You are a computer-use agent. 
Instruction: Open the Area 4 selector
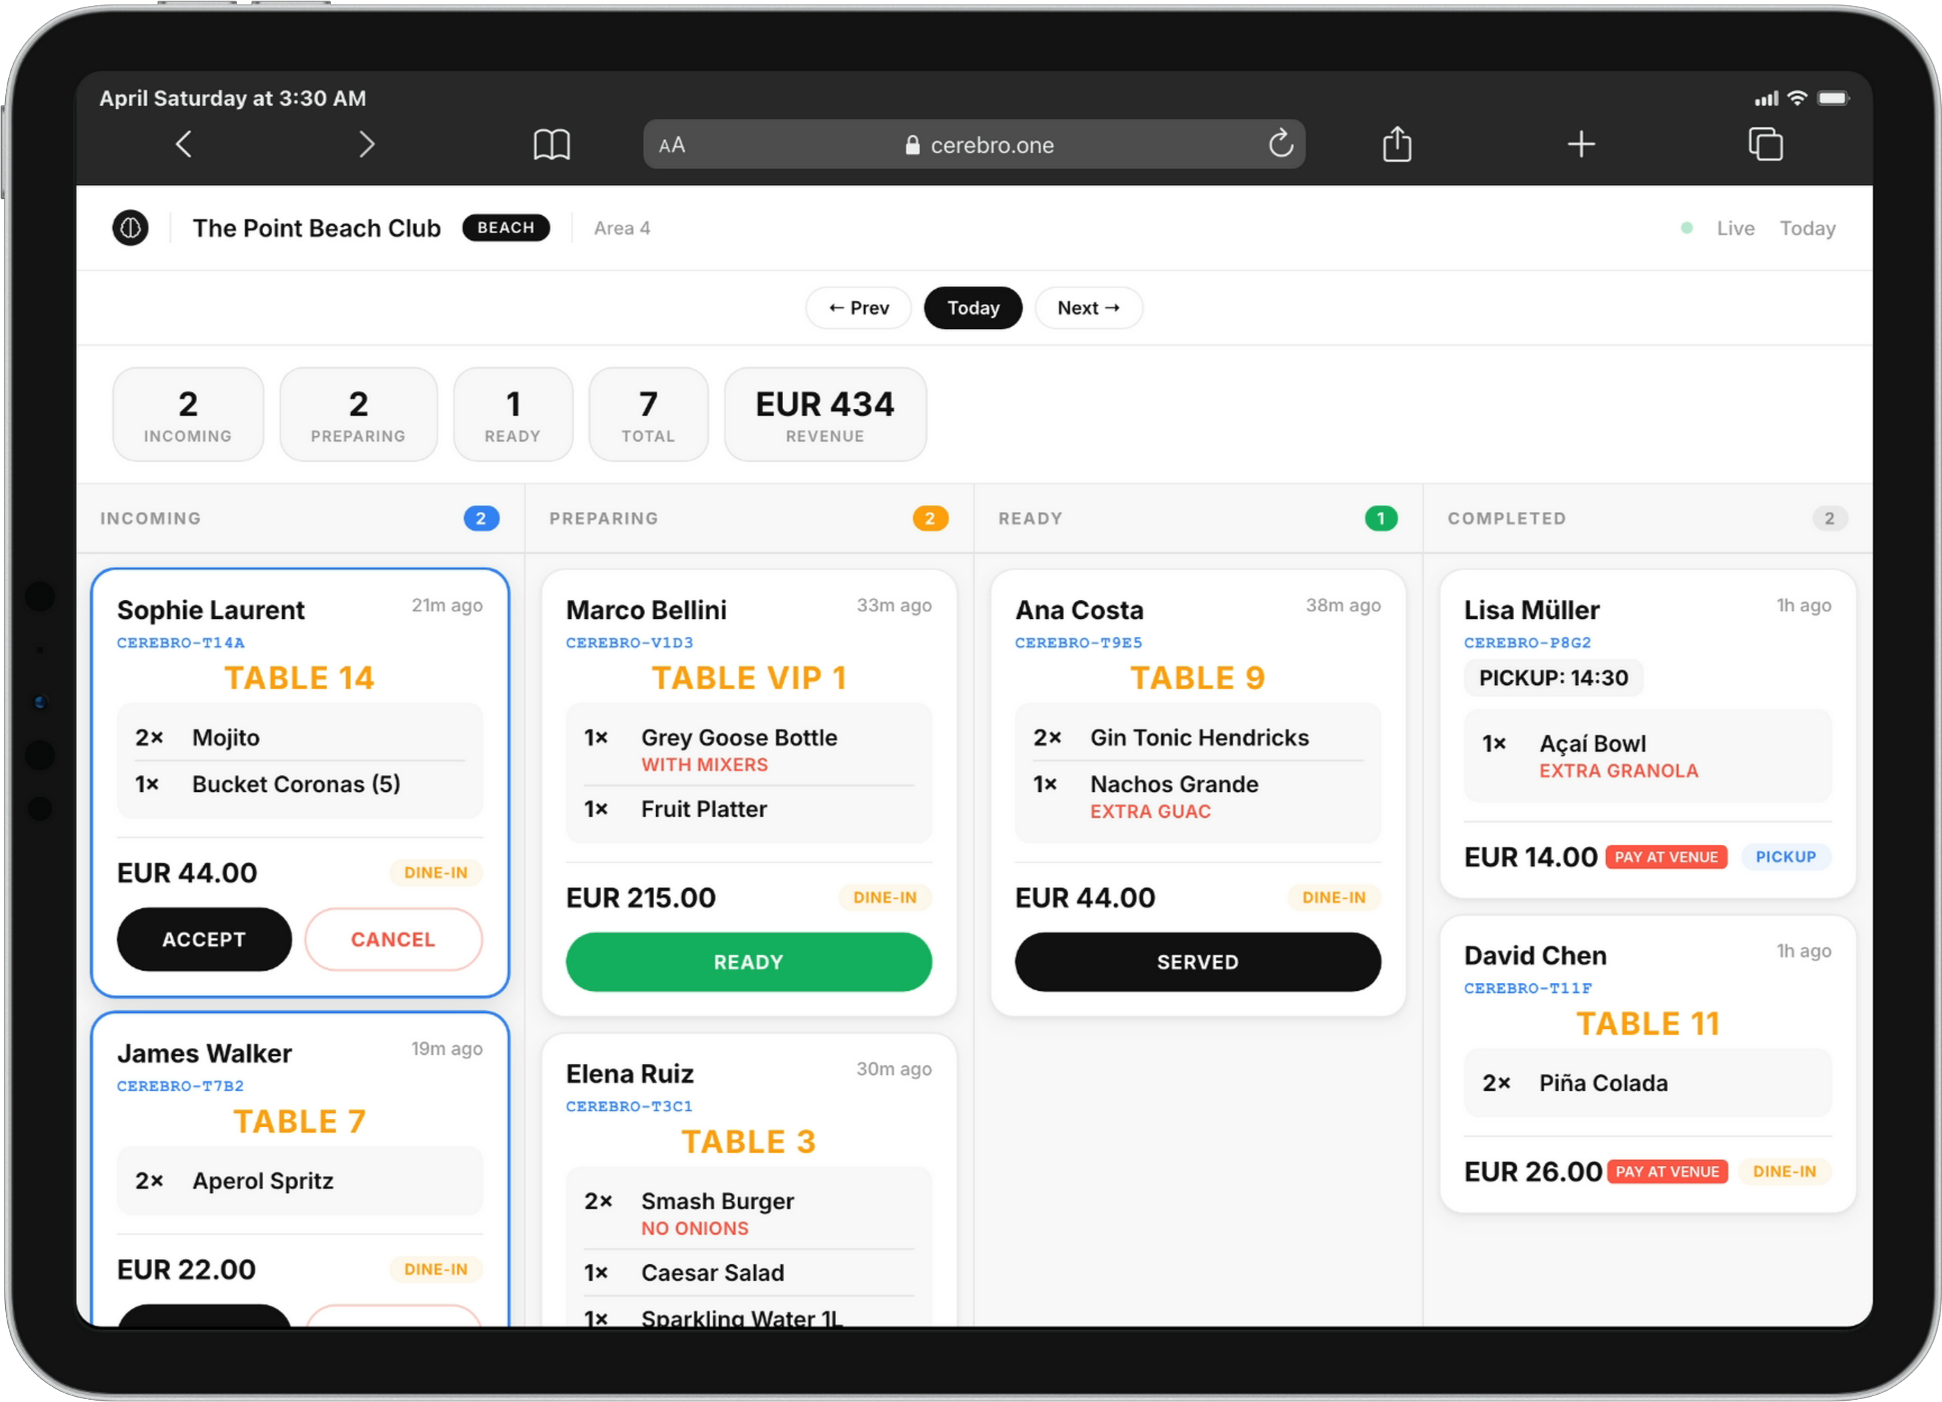click(x=621, y=227)
